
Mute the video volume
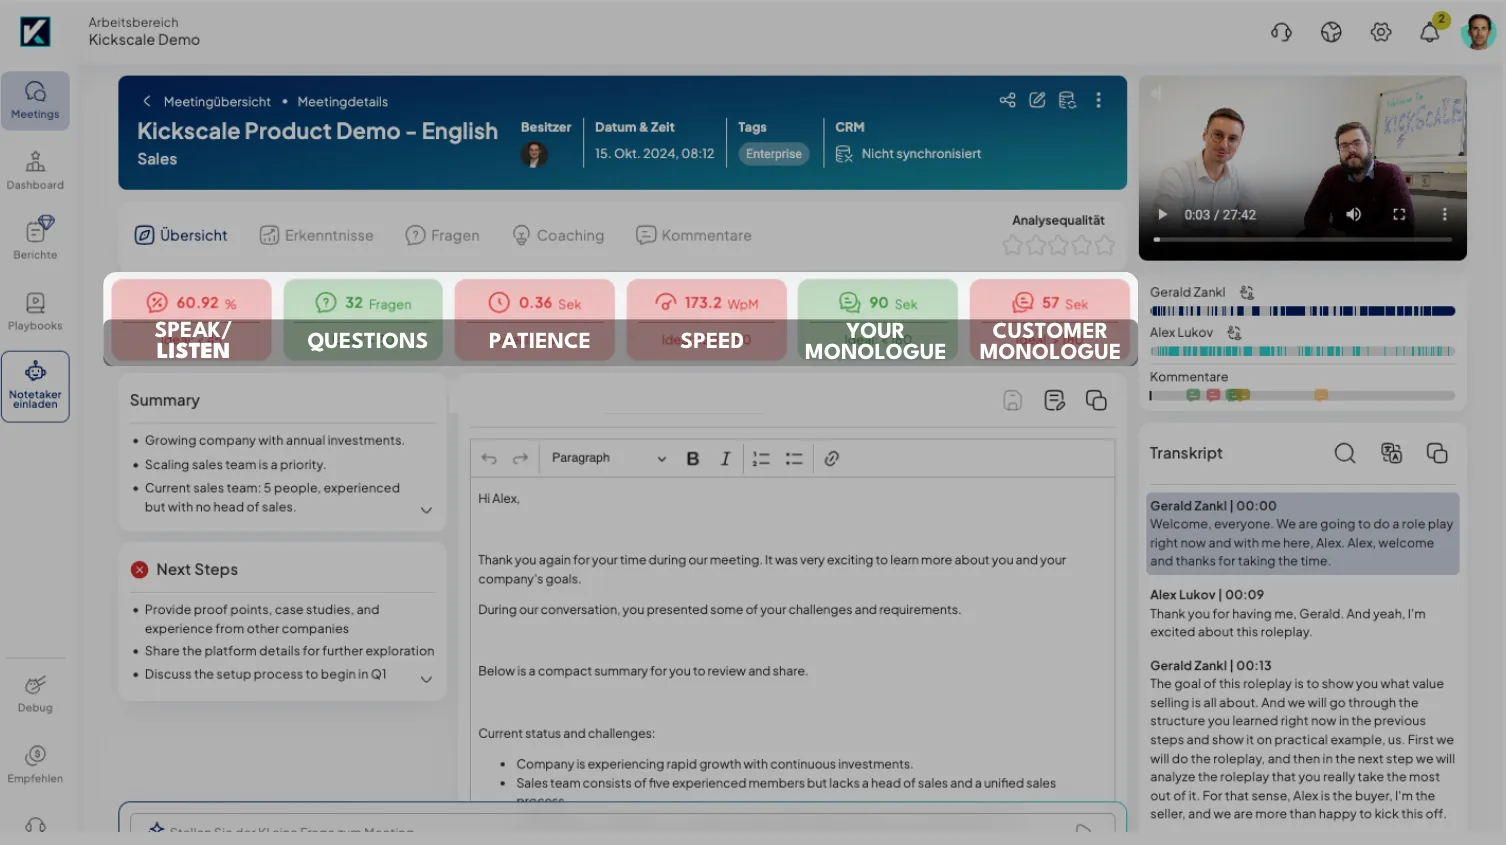pyautogui.click(x=1353, y=214)
